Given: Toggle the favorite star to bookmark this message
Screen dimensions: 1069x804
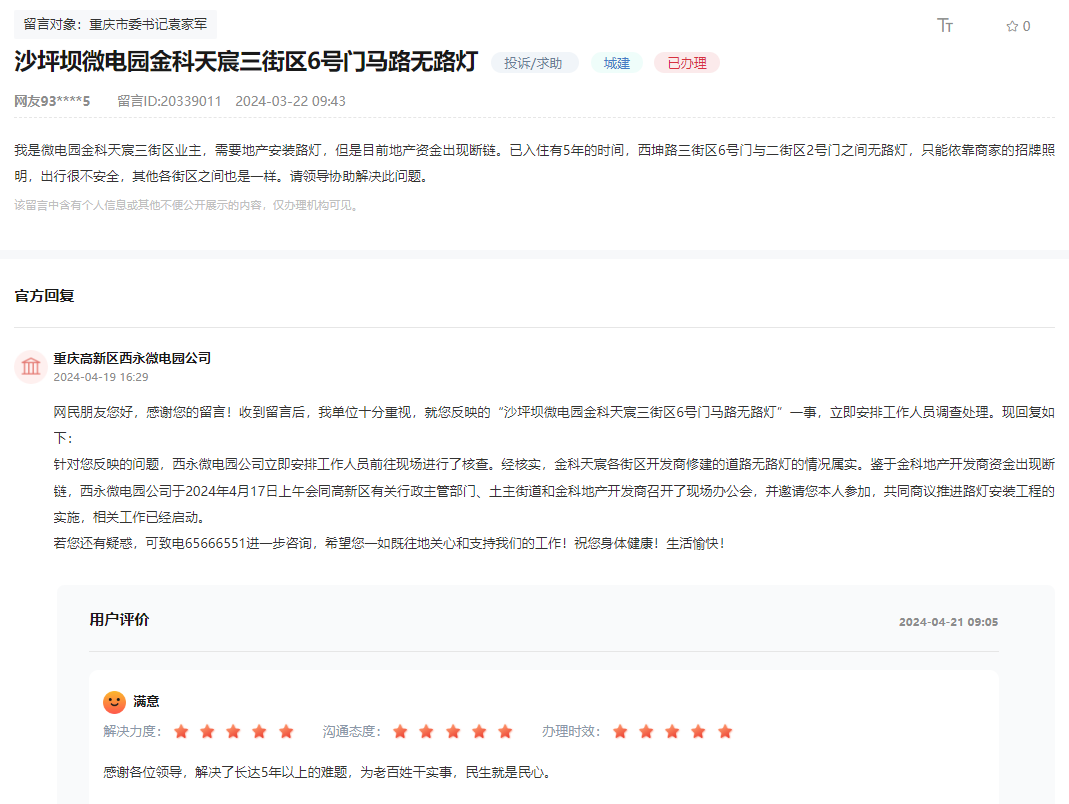Looking at the screenshot, I should tap(1010, 27).
